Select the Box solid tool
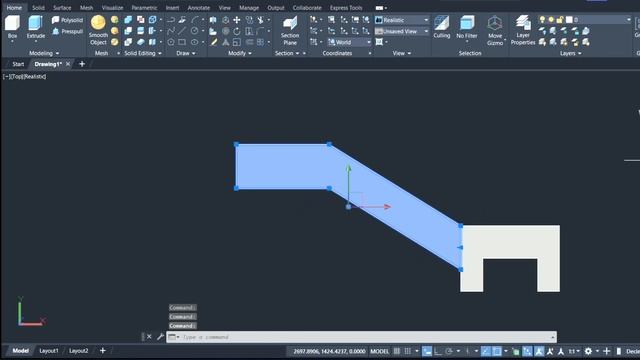Screen dimensions: 640x360 (x=12, y=27)
